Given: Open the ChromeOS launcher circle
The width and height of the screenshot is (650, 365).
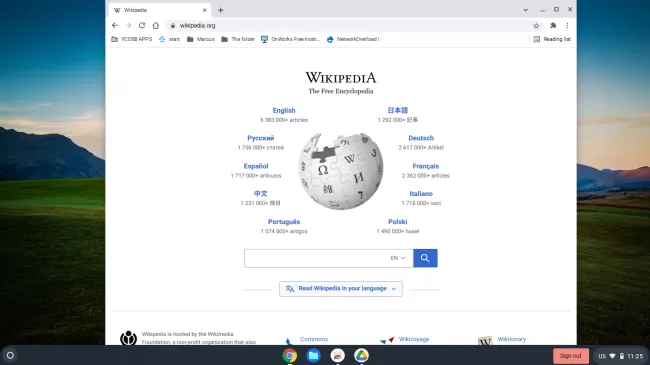Looking at the screenshot, I should coord(10,355).
